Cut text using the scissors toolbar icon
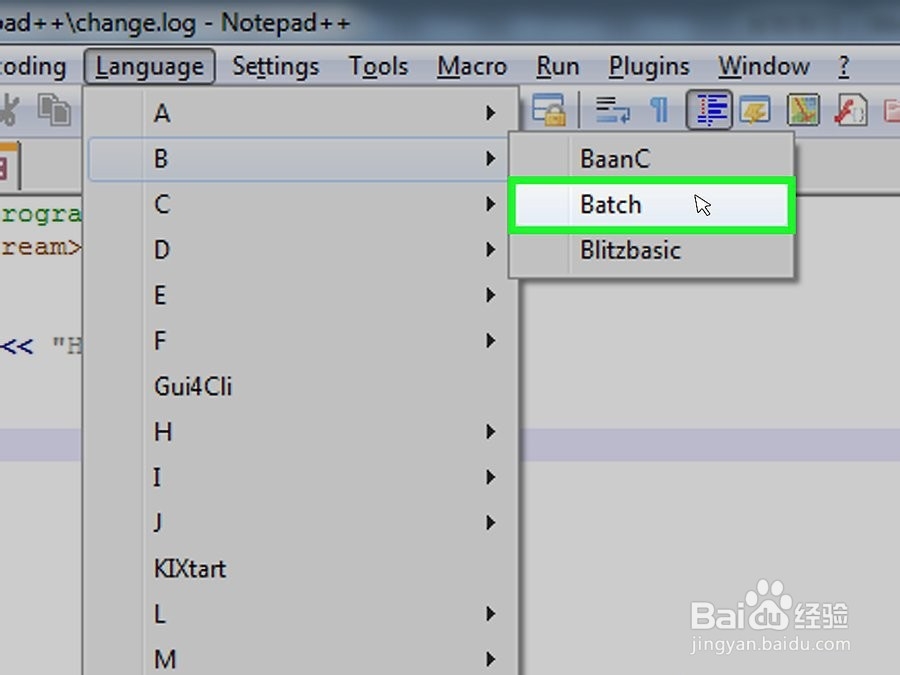This screenshot has height=675, width=900. click(10, 112)
